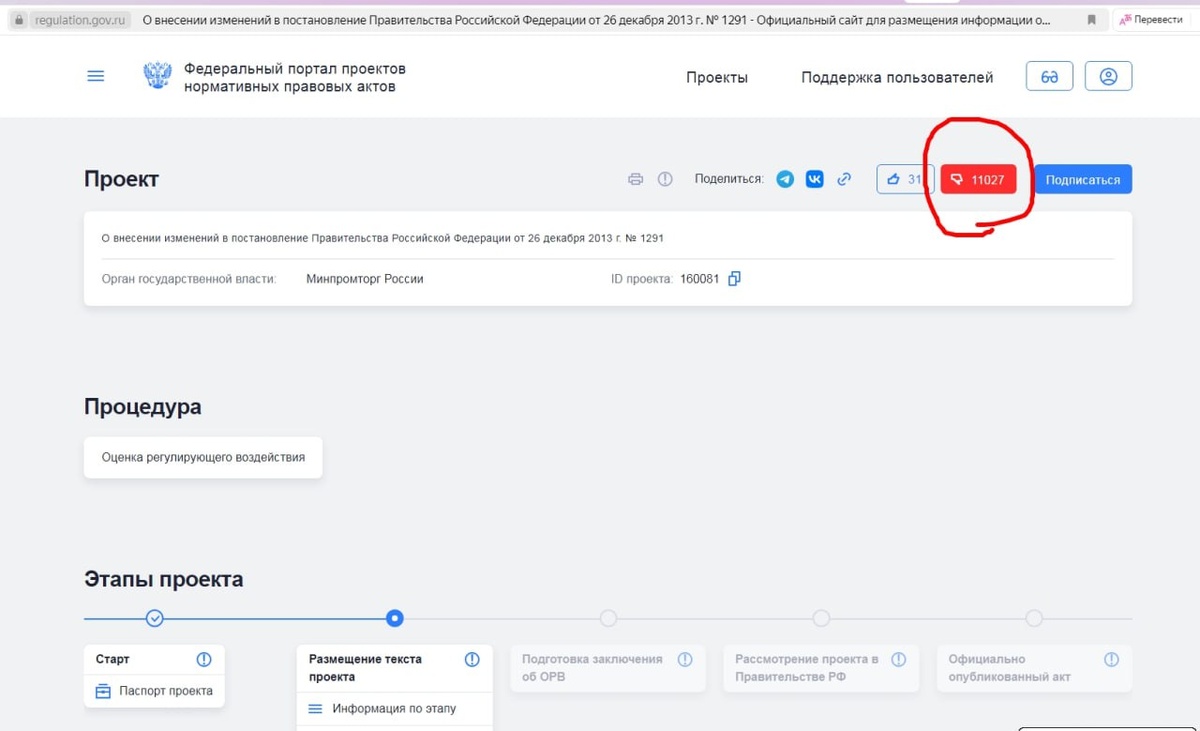Open Поддержка пользователей in the top navigation
Viewport: 1200px width, 731px height.
[897, 77]
